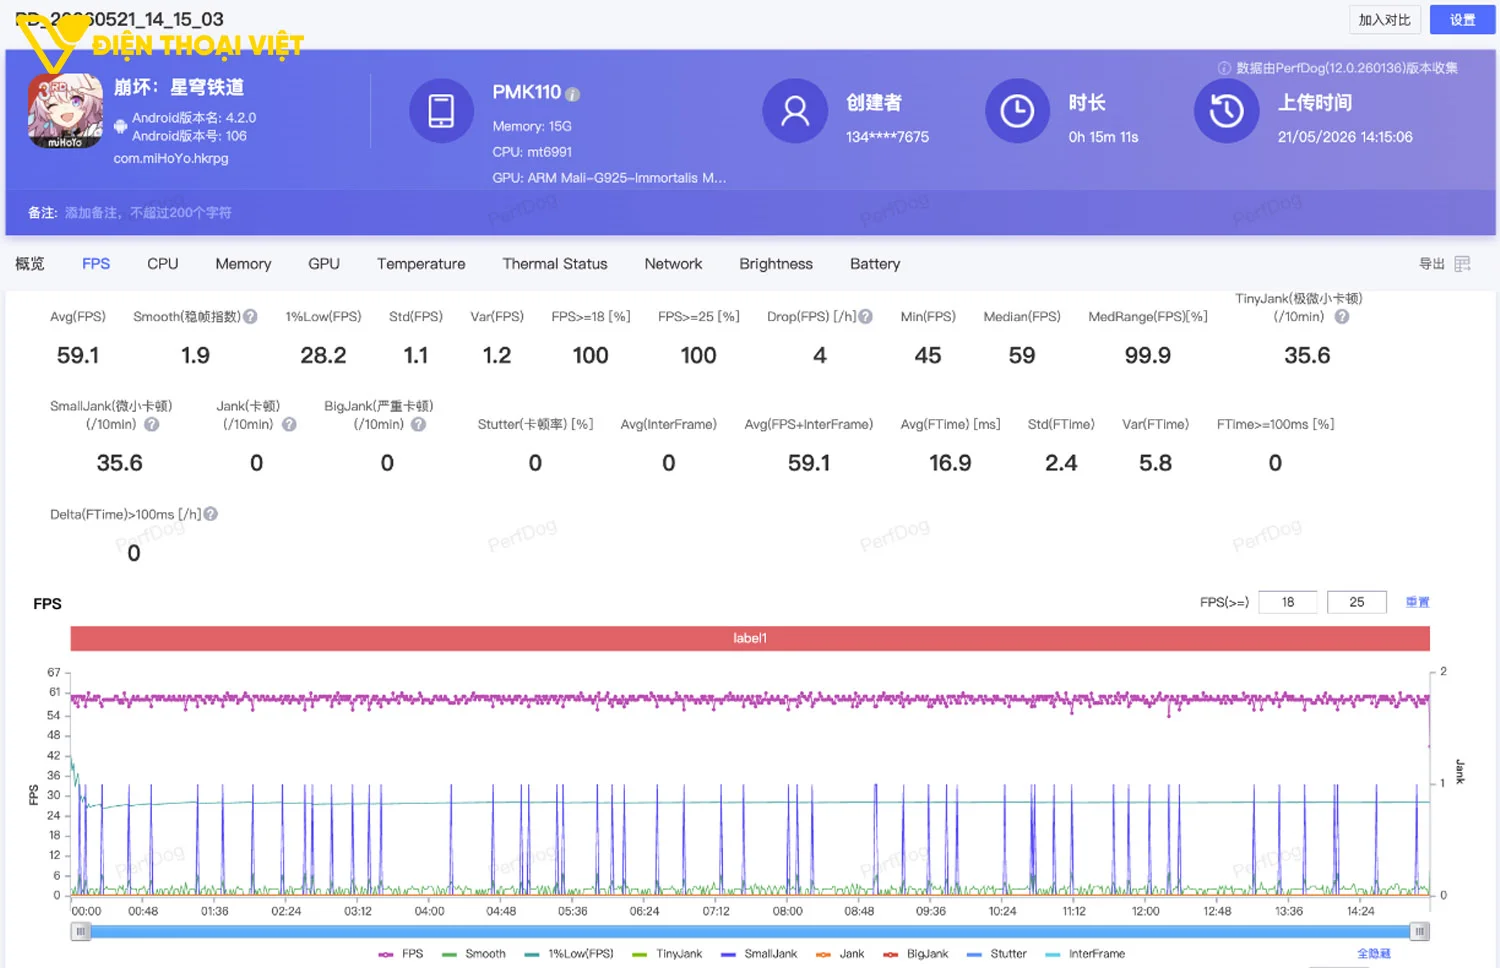Open the BigJank help question icon
Screen dimensions: 1500x968
[418, 424]
